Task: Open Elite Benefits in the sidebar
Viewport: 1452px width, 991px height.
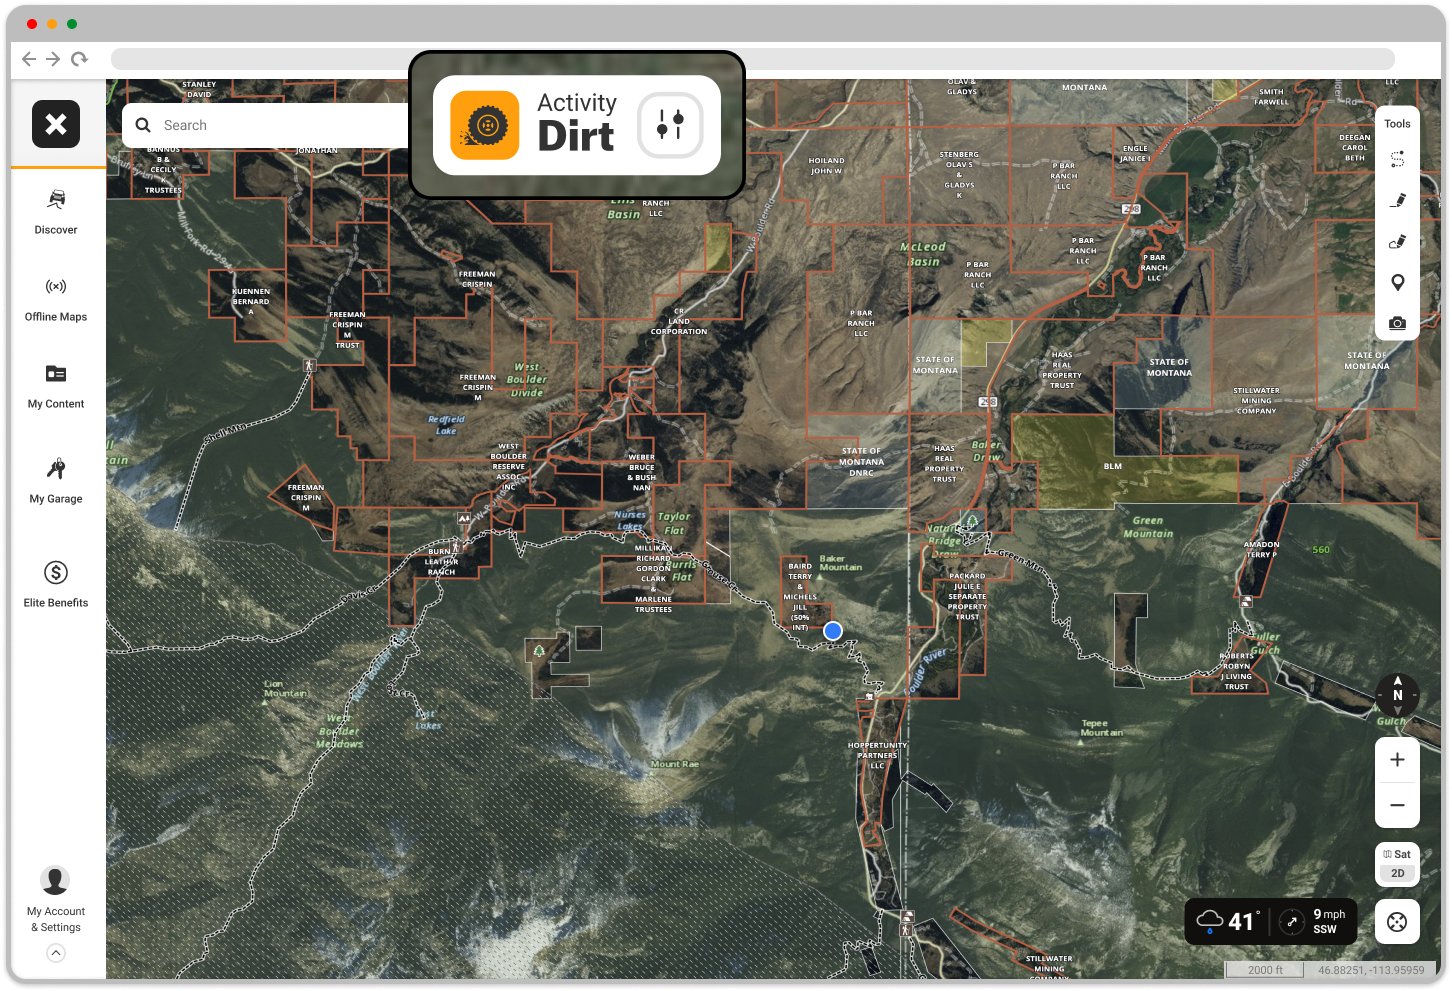Action: [x=56, y=584]
